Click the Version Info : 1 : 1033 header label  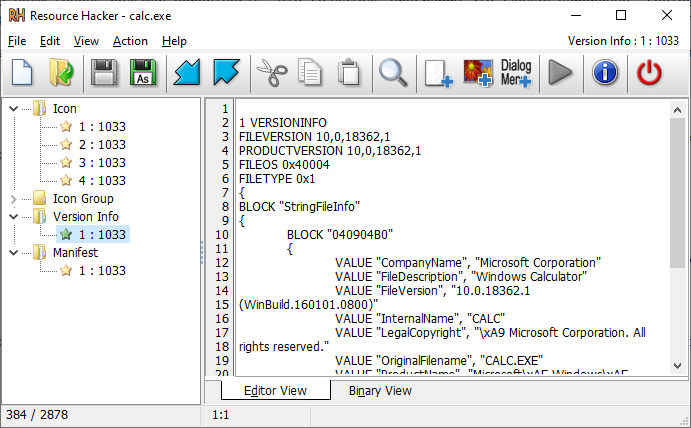pyautogui.click(x=623, y=41)
